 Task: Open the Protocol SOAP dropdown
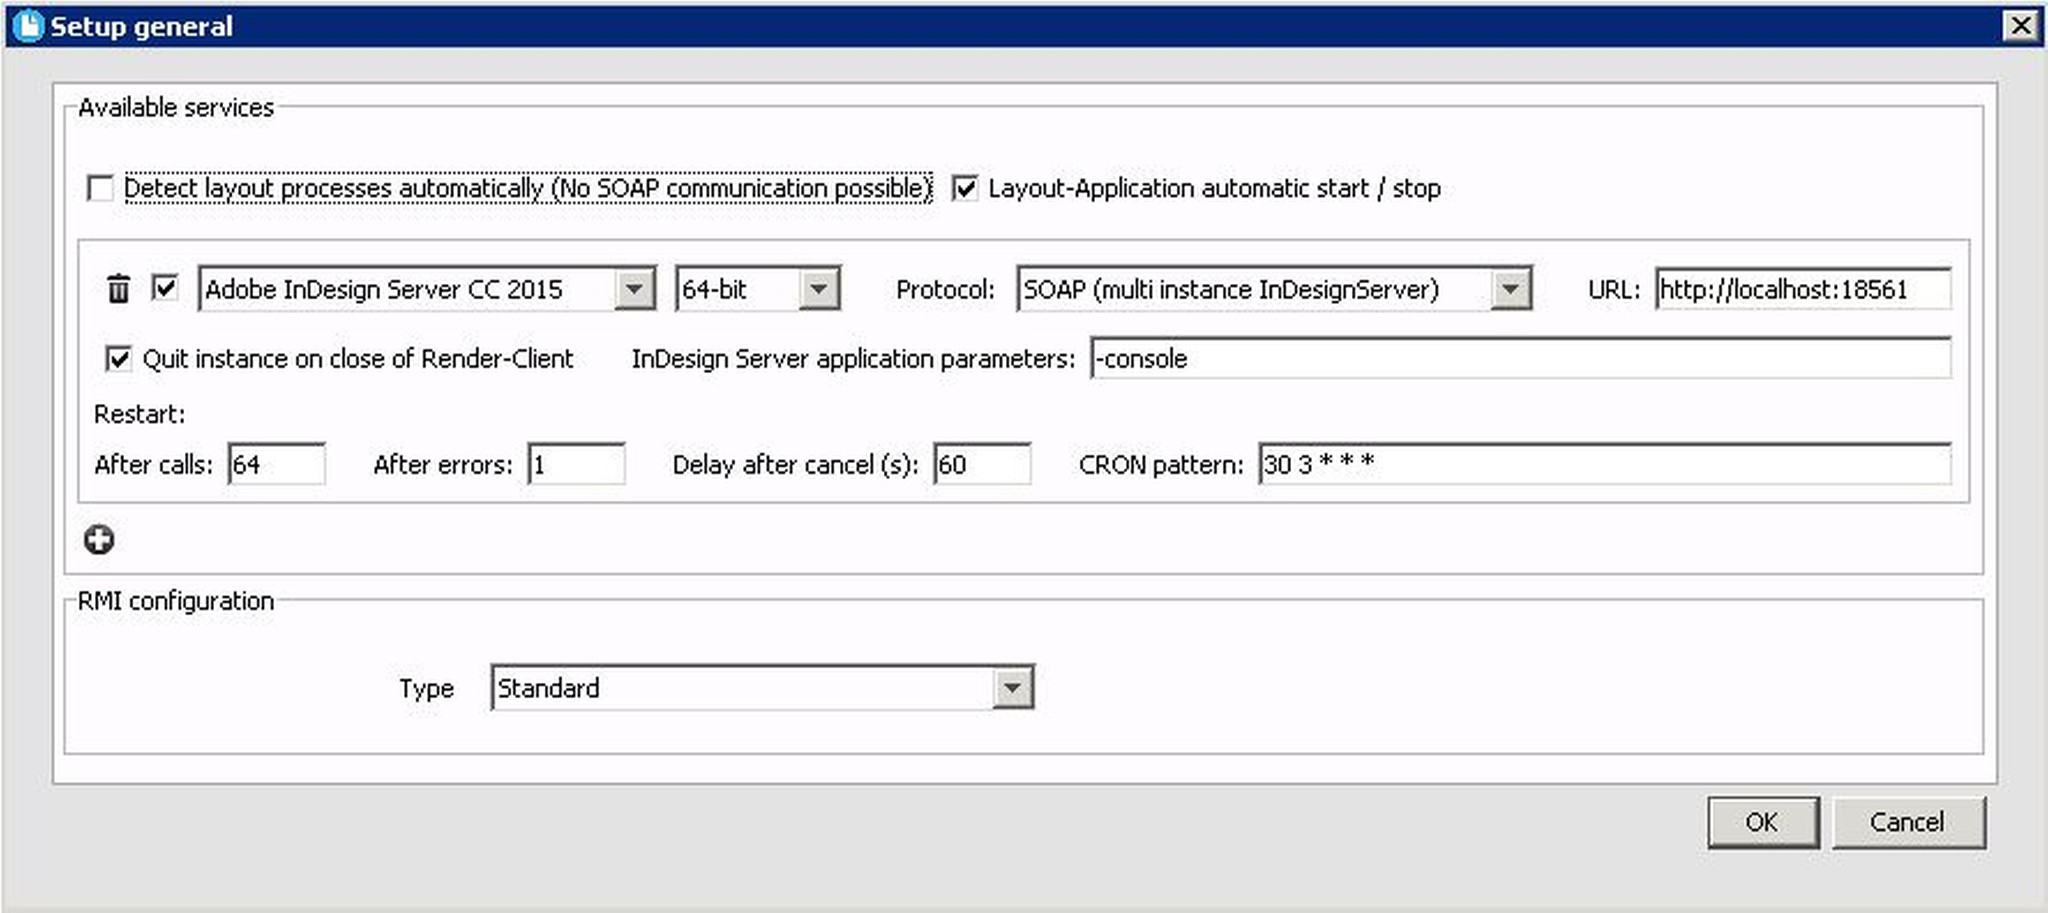1510,289
